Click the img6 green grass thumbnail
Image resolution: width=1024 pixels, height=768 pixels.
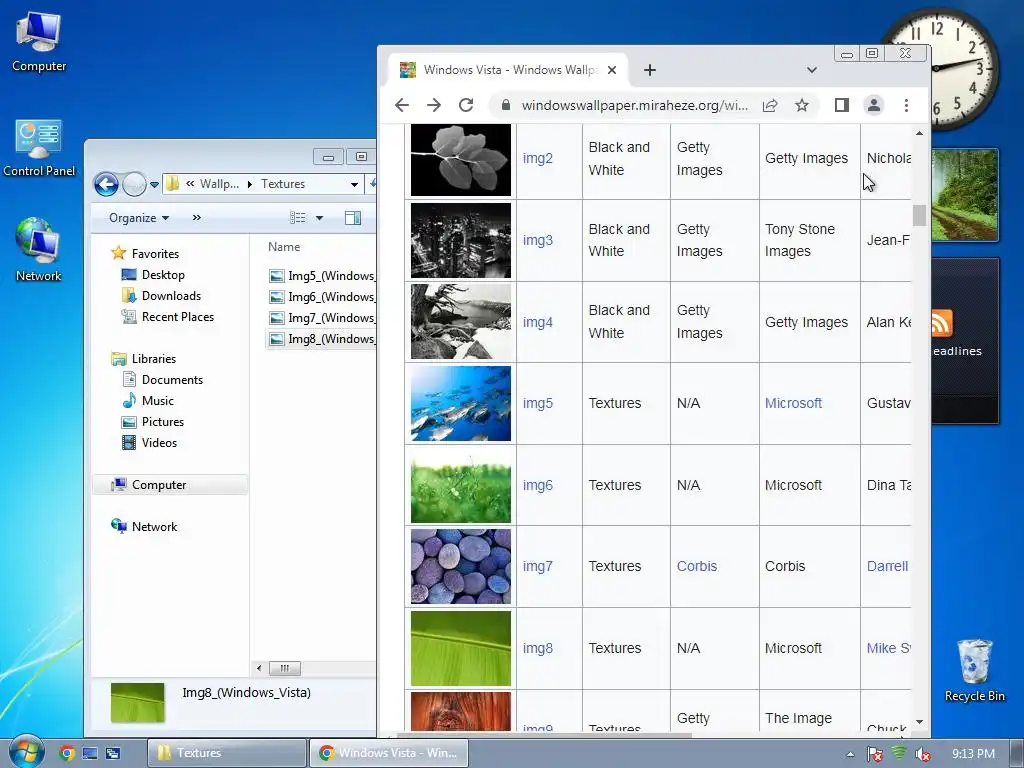click(x=461, y=485)
